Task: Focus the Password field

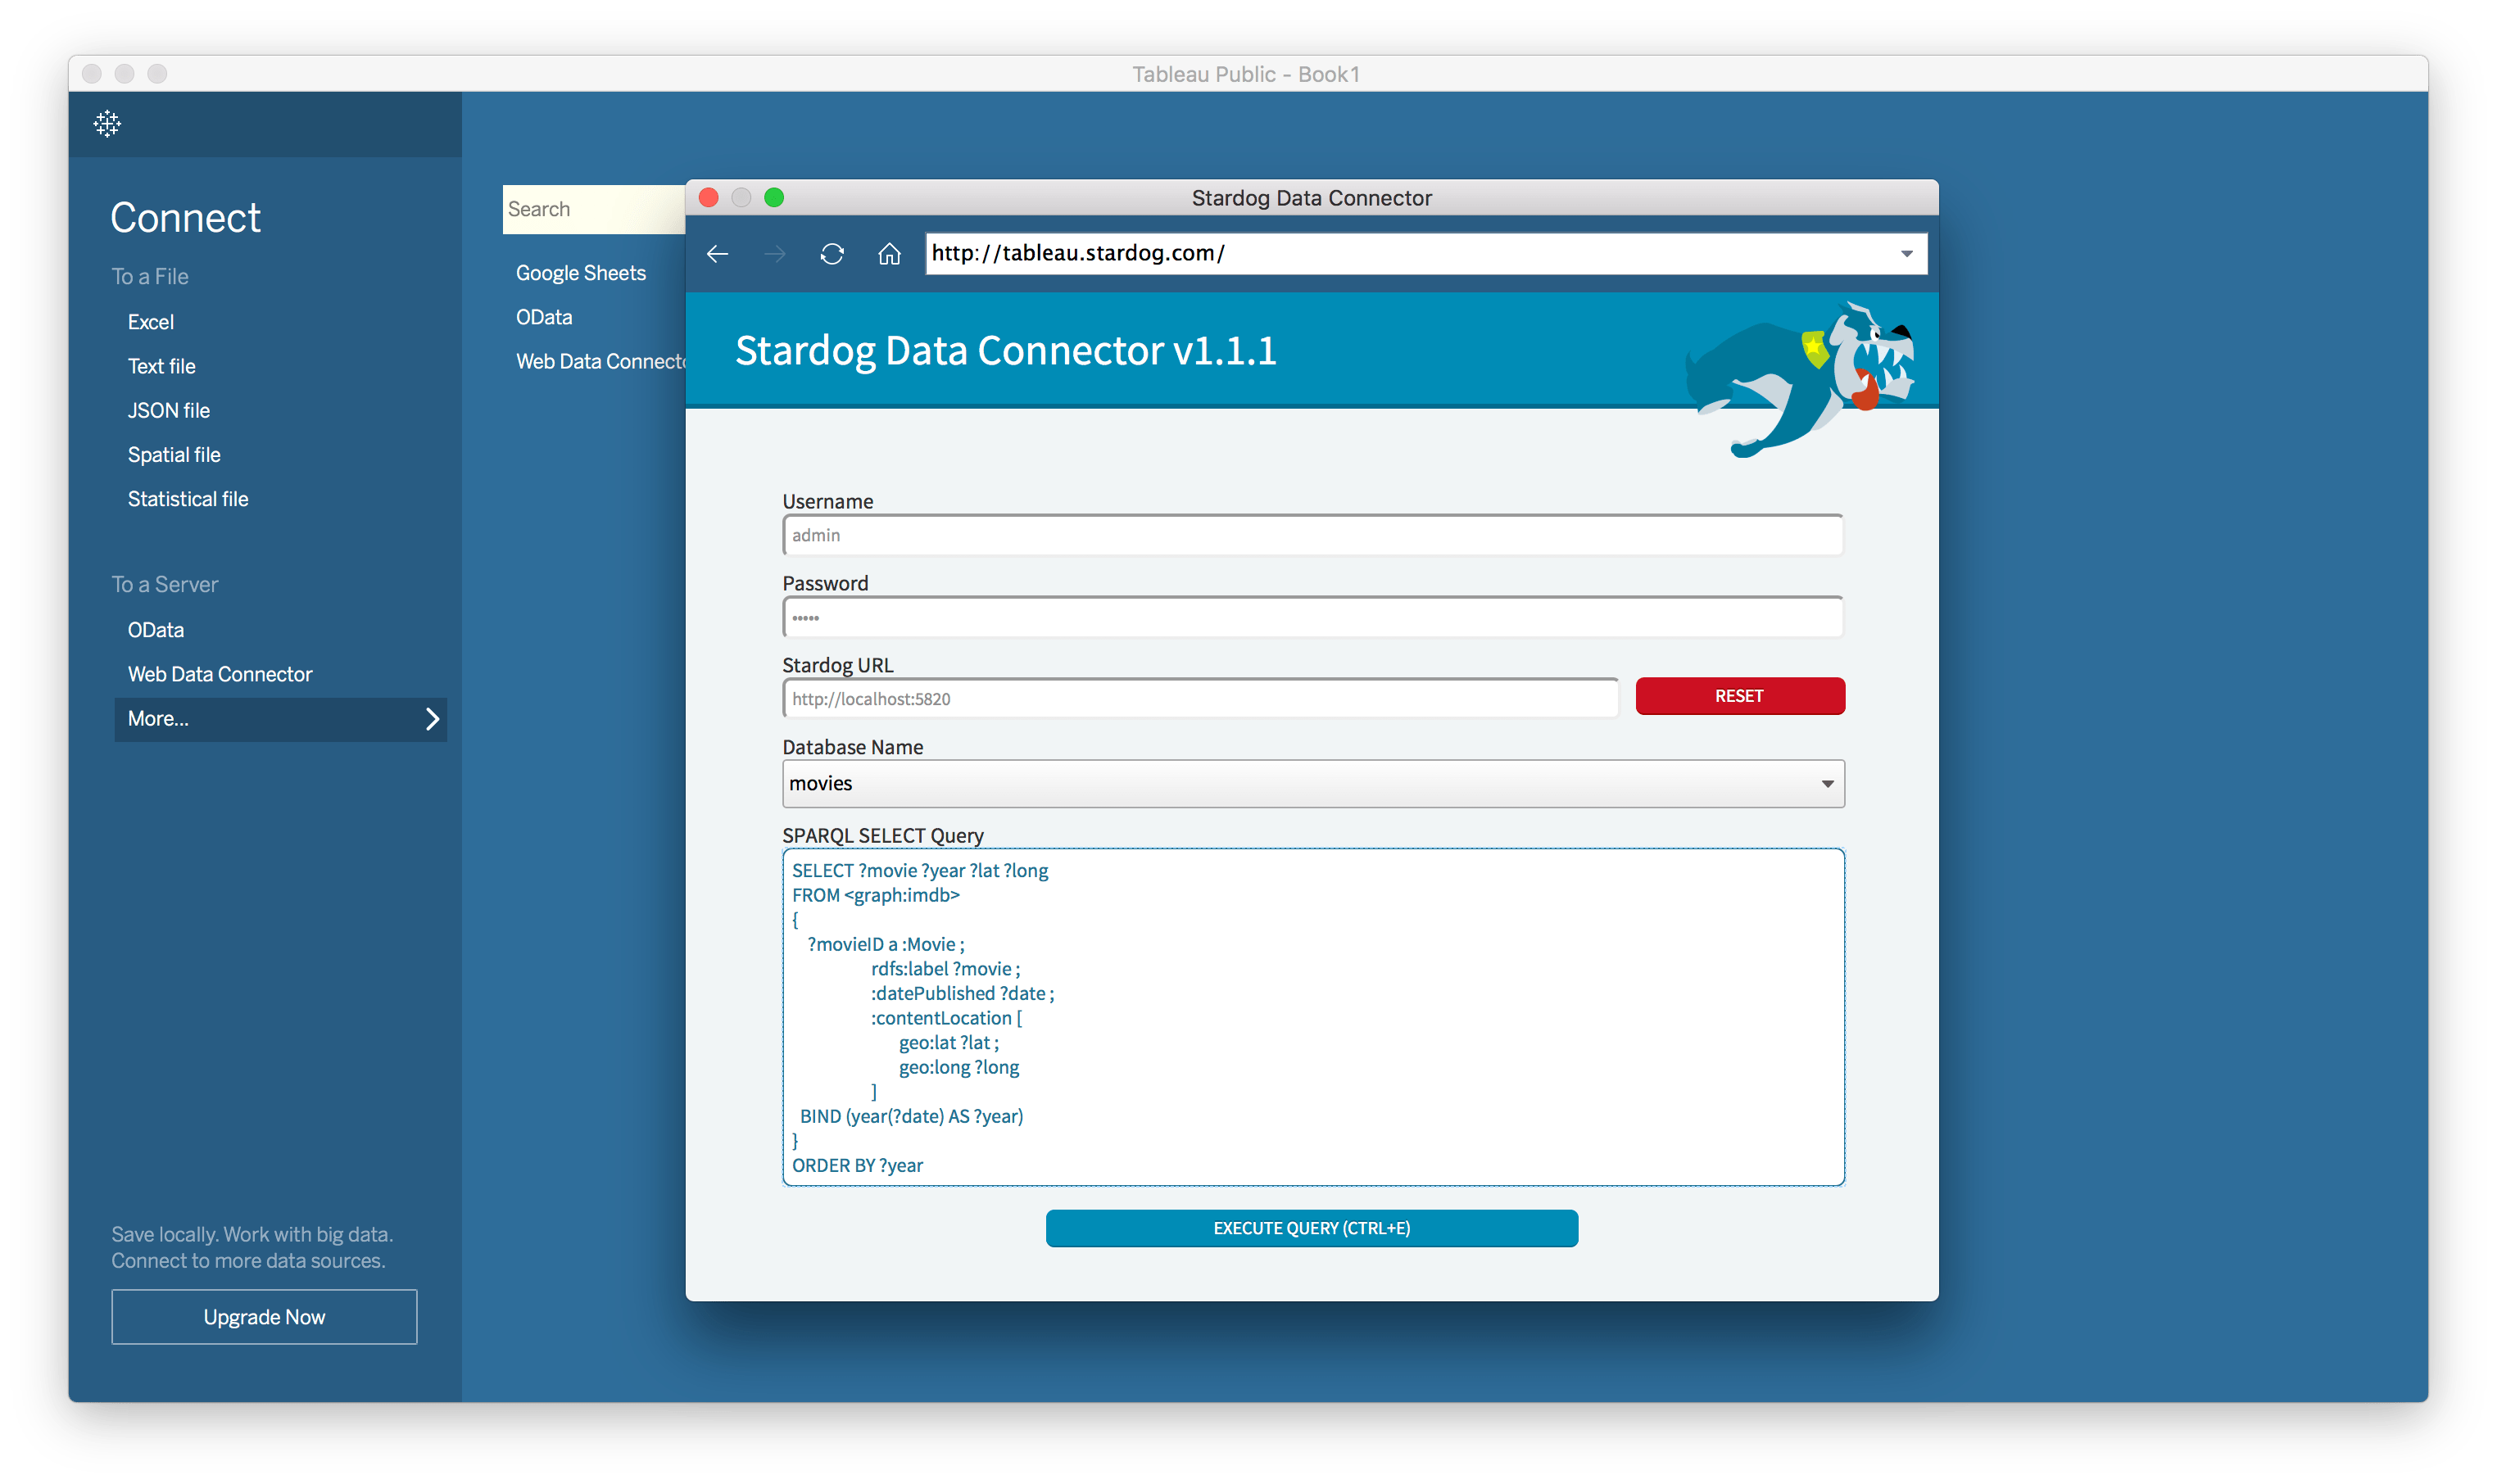Action: click(x=1312, y=618)
